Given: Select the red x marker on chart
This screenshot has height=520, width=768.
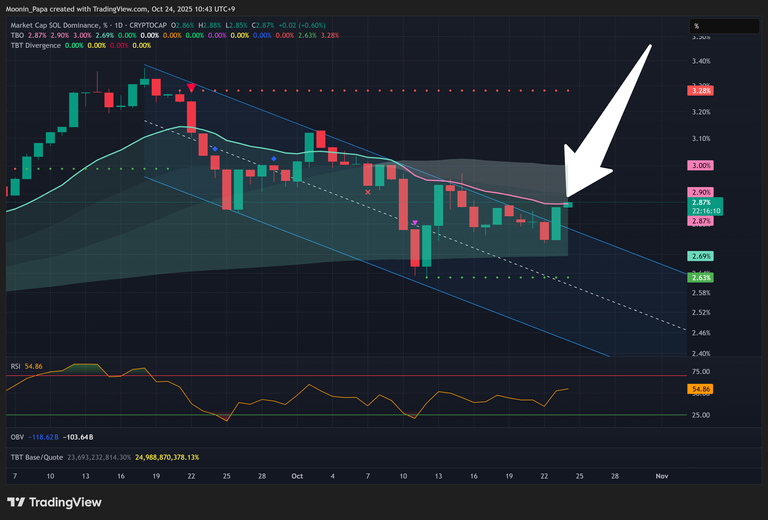Looking at the screenshot, I should tap(368, 191).
